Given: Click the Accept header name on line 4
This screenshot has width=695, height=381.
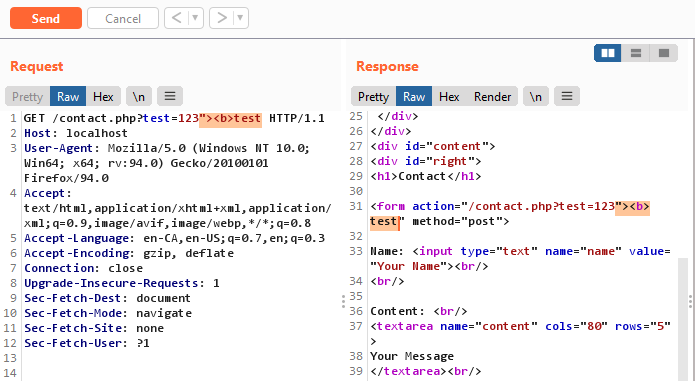Looking at the screenshot, I should click(x=44, y=193).
